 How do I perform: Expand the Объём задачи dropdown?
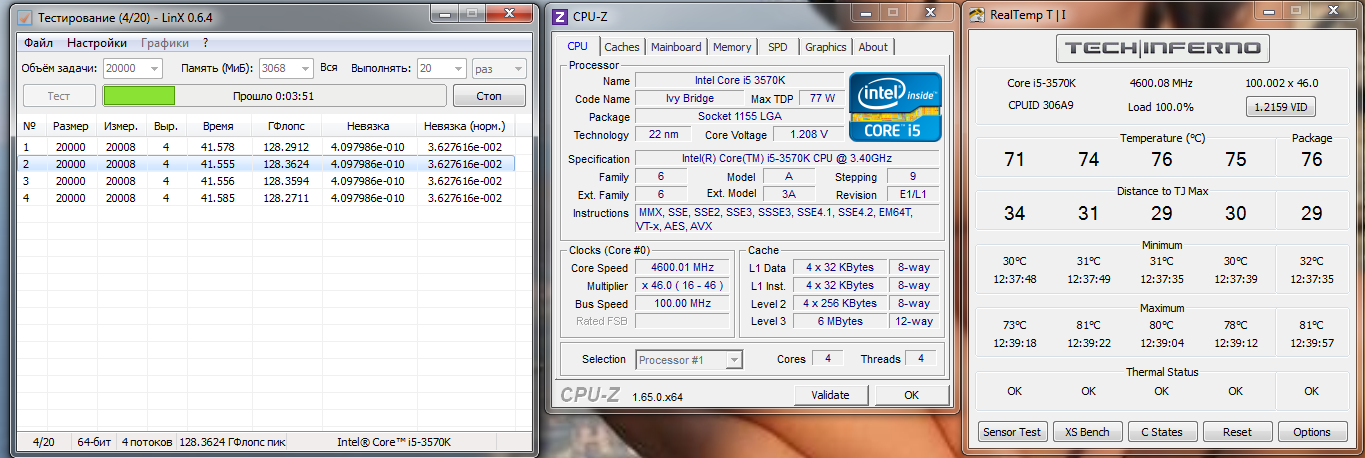(153, 68)
